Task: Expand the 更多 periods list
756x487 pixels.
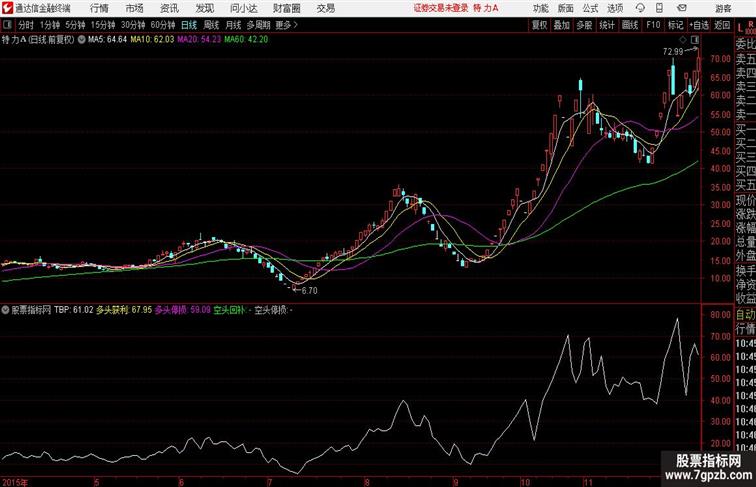Action: click(286, 25)
